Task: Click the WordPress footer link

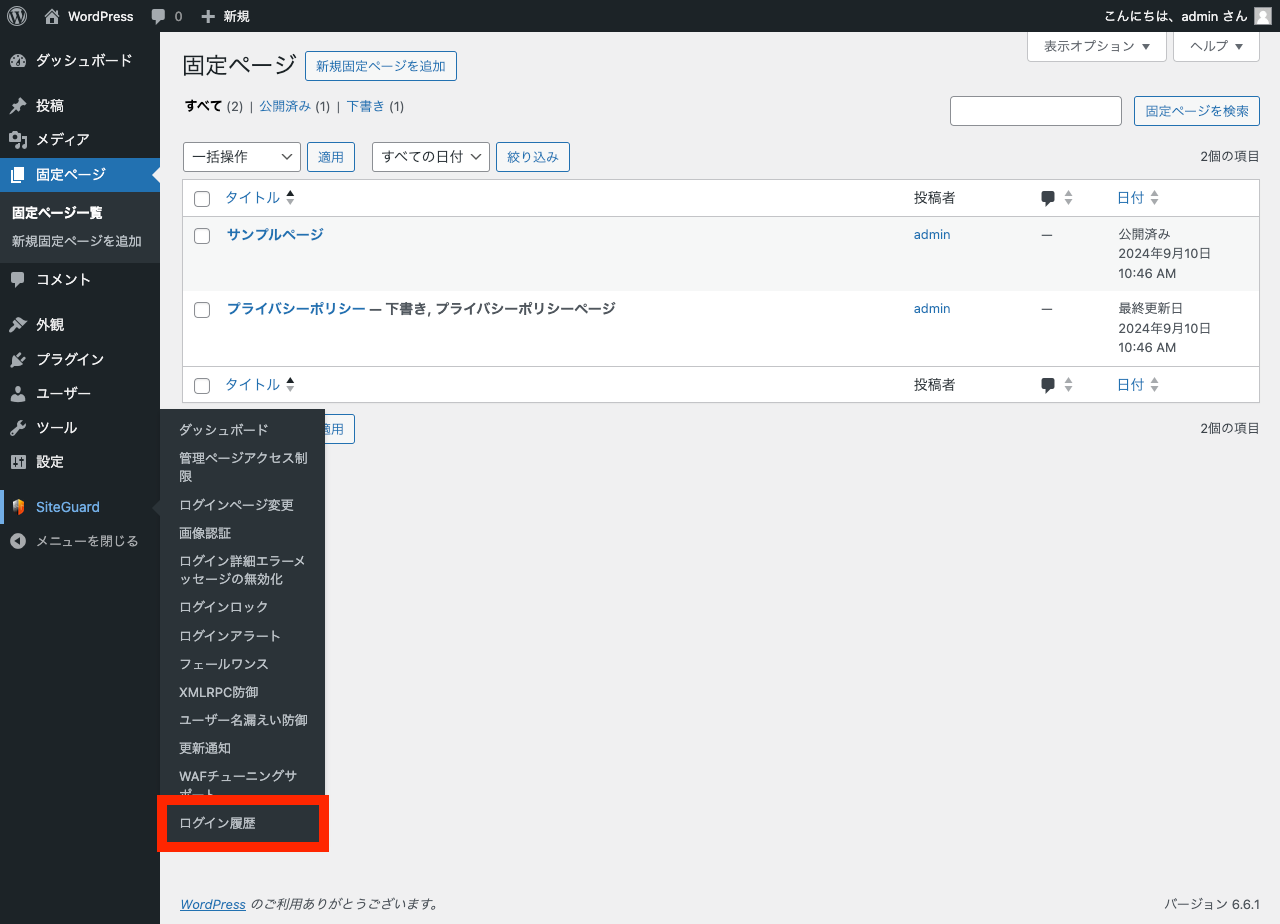Action: pyautogui.click(x=213, y=904)
